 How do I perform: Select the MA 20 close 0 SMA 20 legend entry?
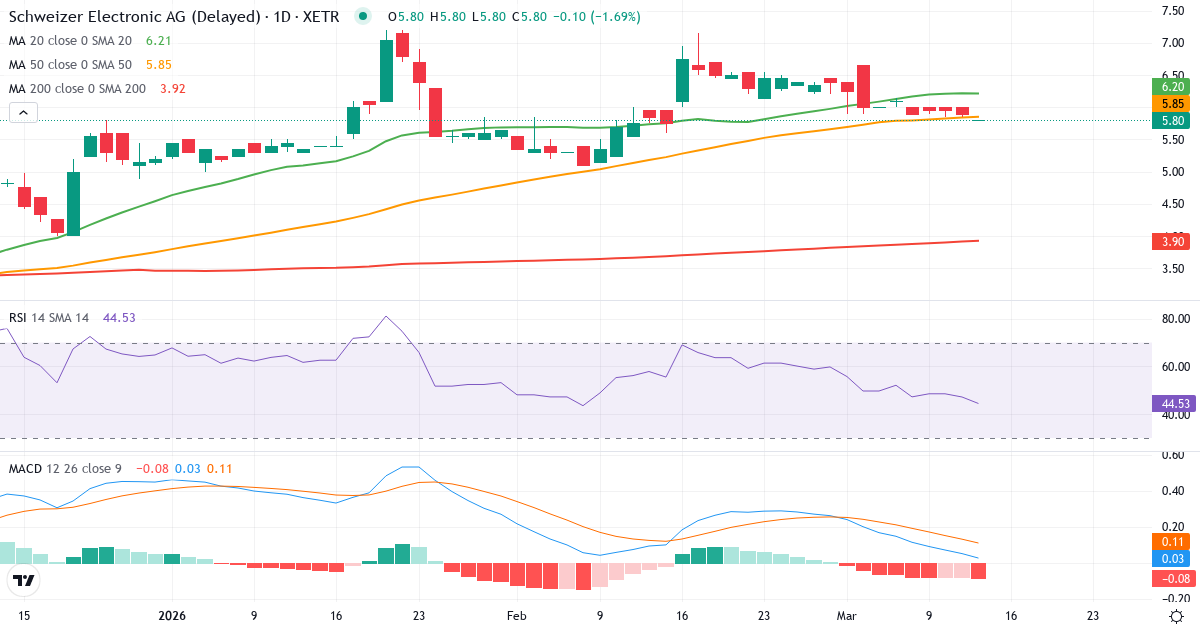click(75, 40)
